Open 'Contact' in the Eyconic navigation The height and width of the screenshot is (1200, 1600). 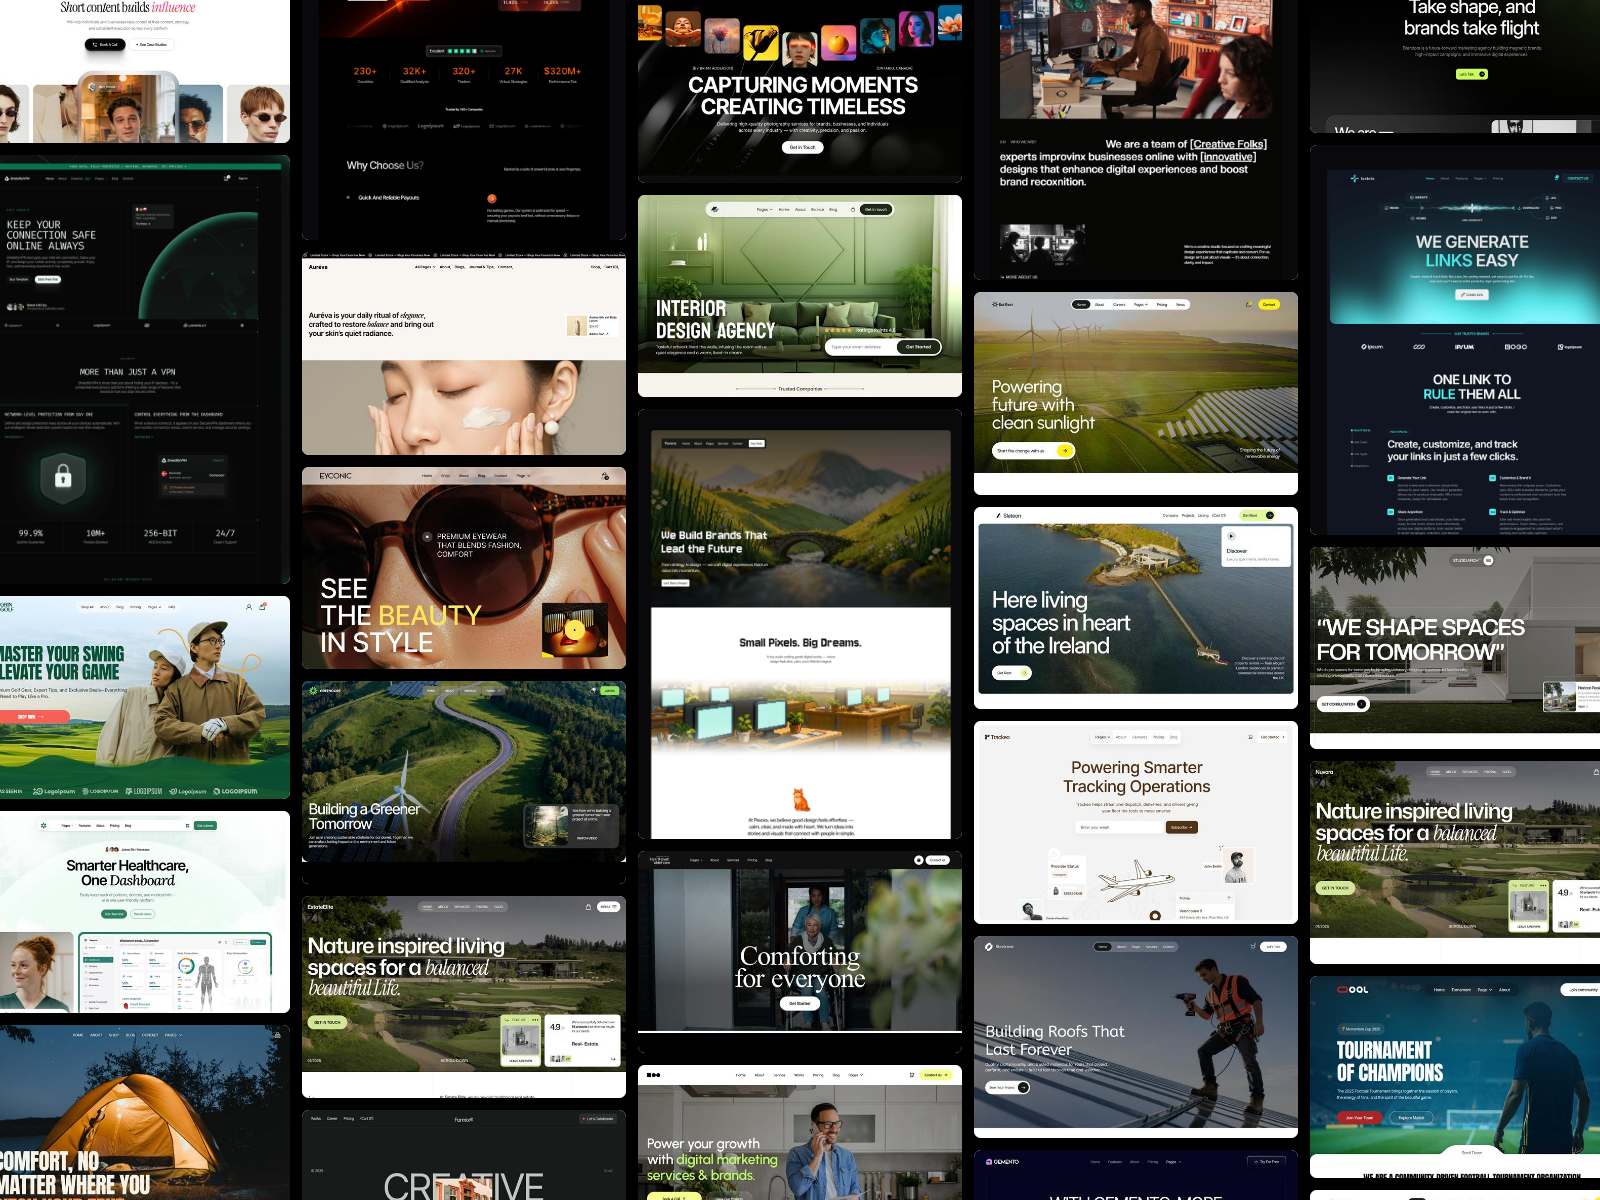501,476
